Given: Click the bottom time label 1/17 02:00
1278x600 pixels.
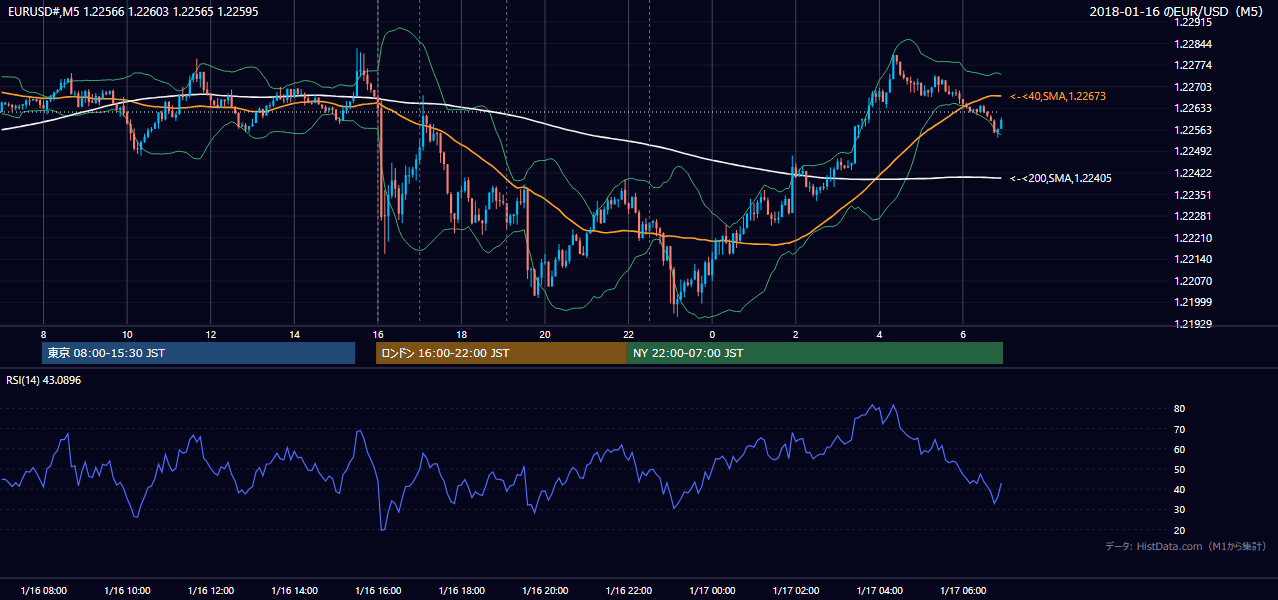Looking at the screenshot, I should click(796, 591).
